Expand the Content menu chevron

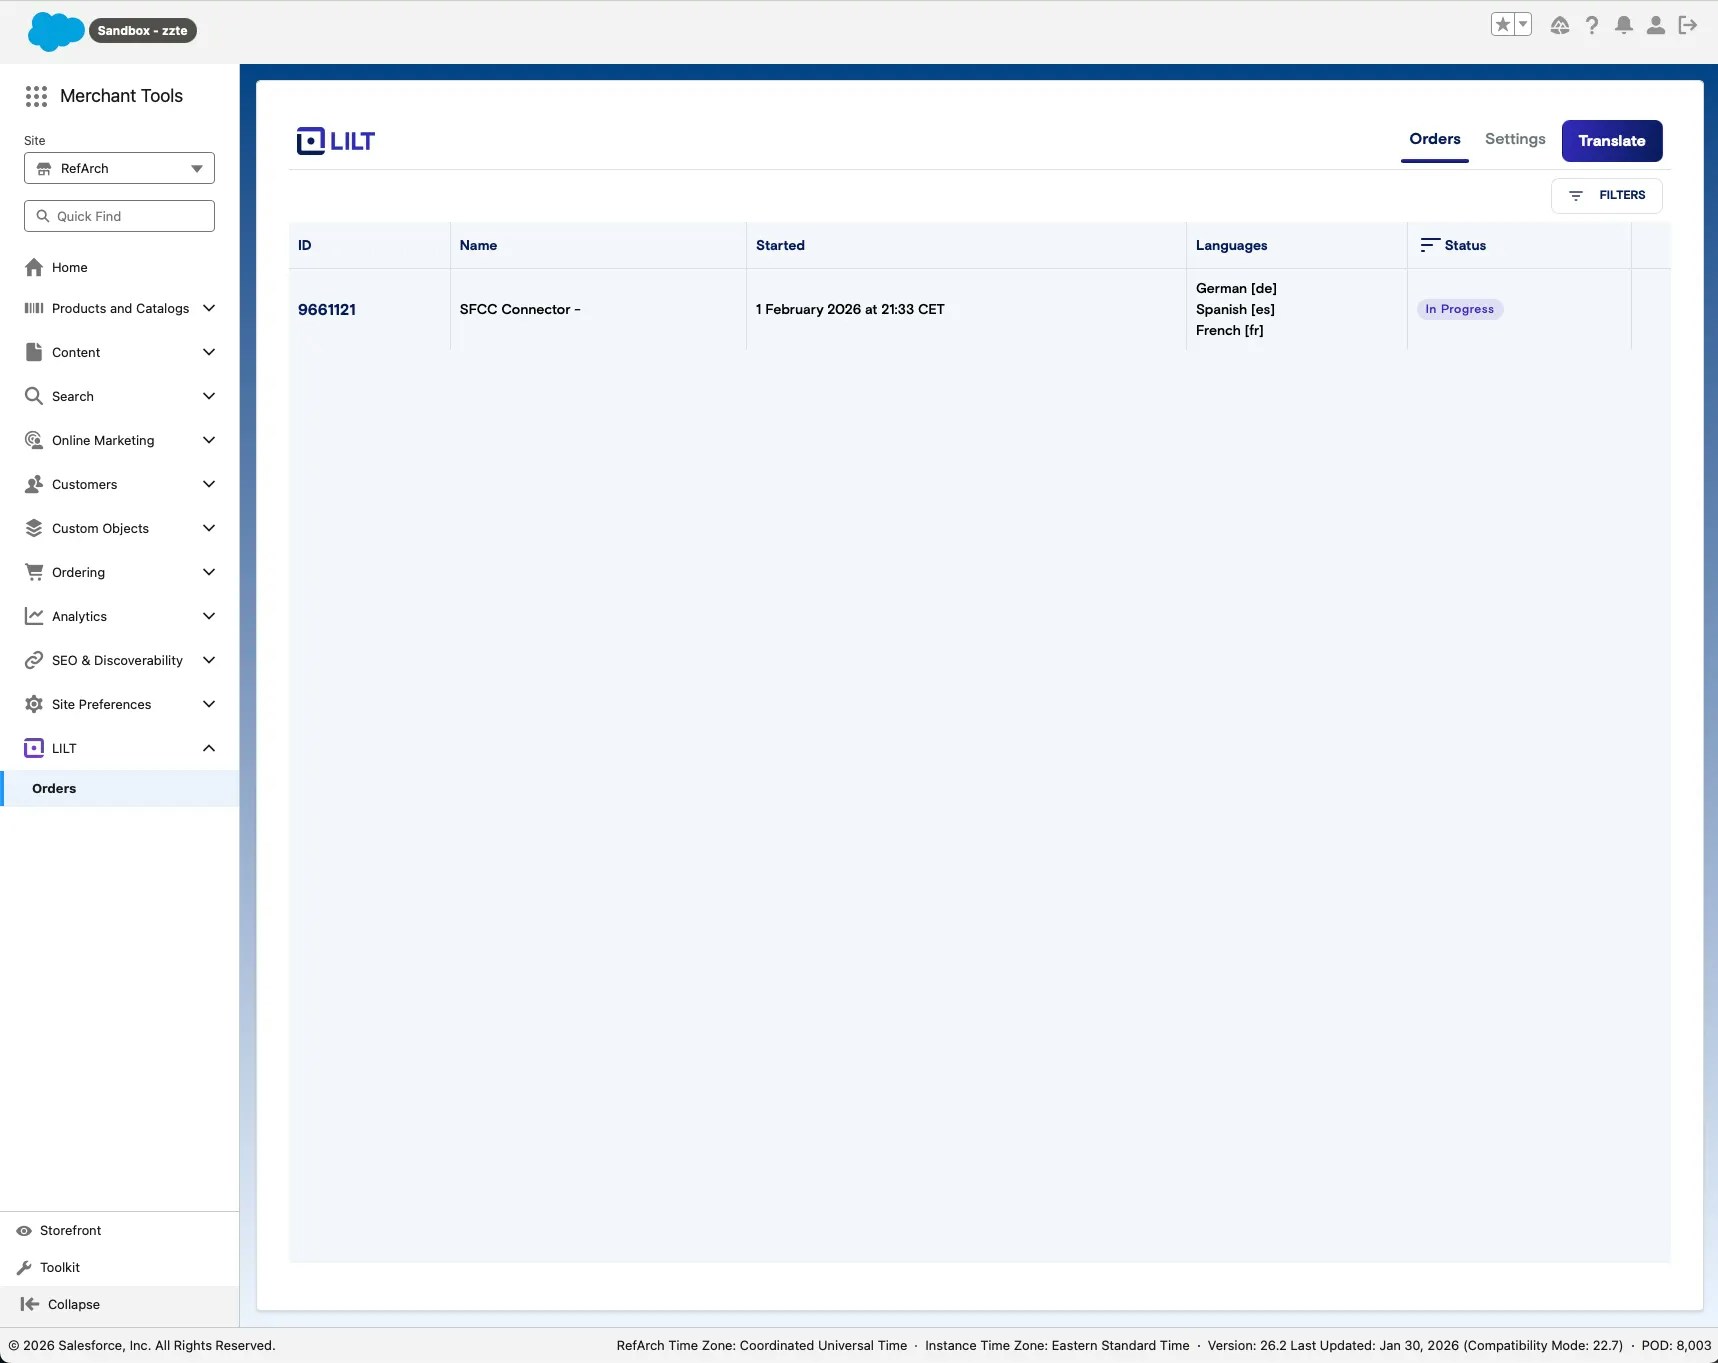[x=209, y=352]
